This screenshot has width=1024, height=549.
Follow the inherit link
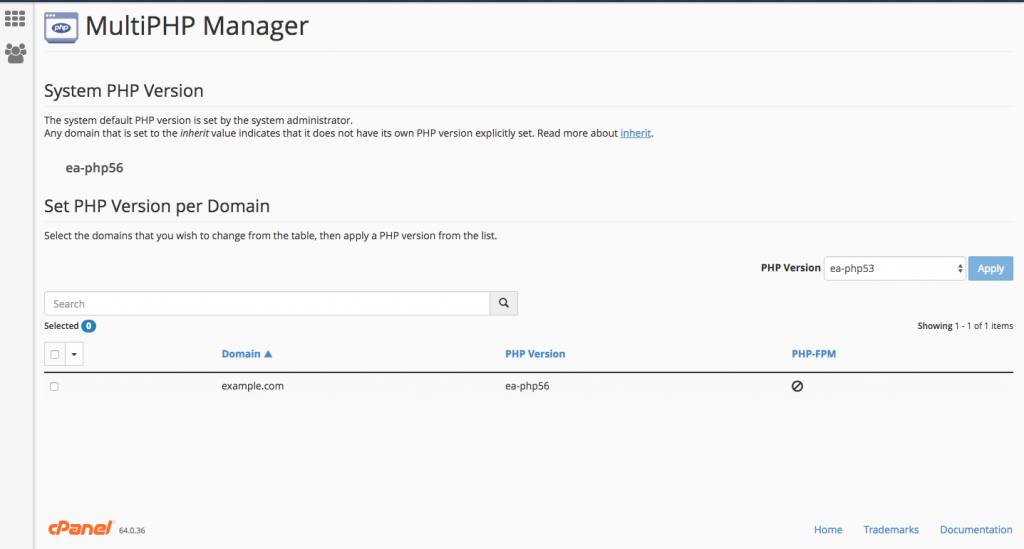[635, 133]
